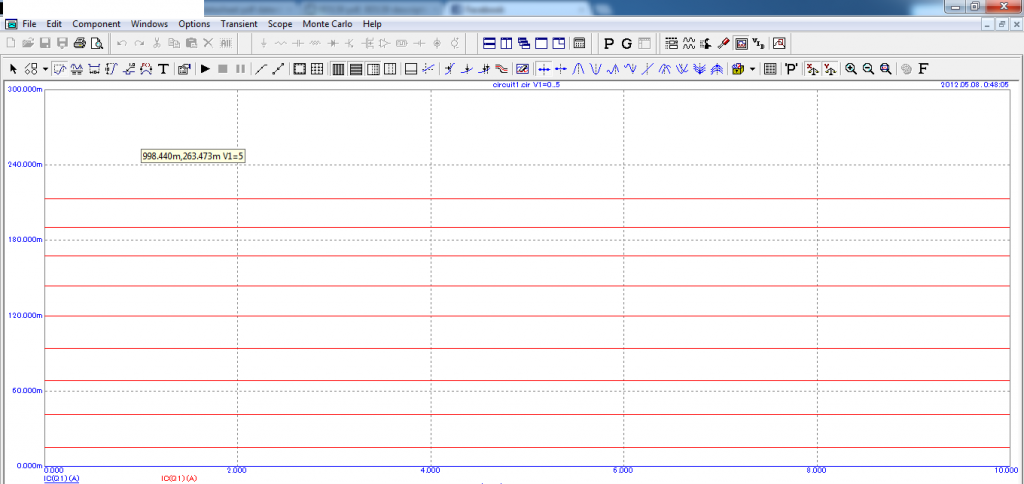Viewport: 1024px width, 484px height.
Task: Open the Scope menu
Action: click(280, 24)
